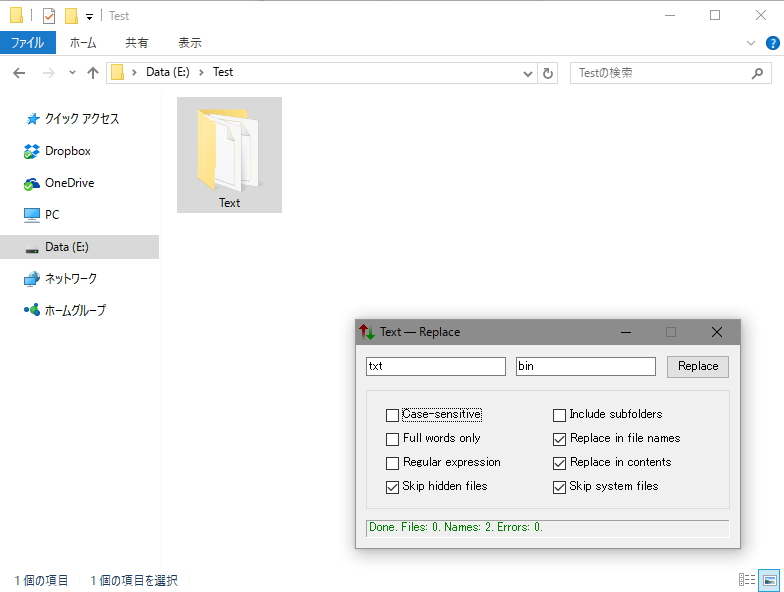Toggle the Case-sensitive checkbox
This screenshot has height=592, width=784.
click(392, 415)
